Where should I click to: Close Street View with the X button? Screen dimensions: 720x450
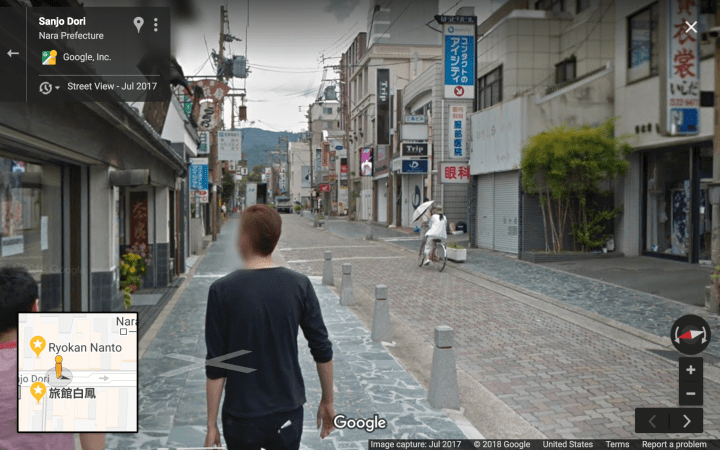pos(690,27)
